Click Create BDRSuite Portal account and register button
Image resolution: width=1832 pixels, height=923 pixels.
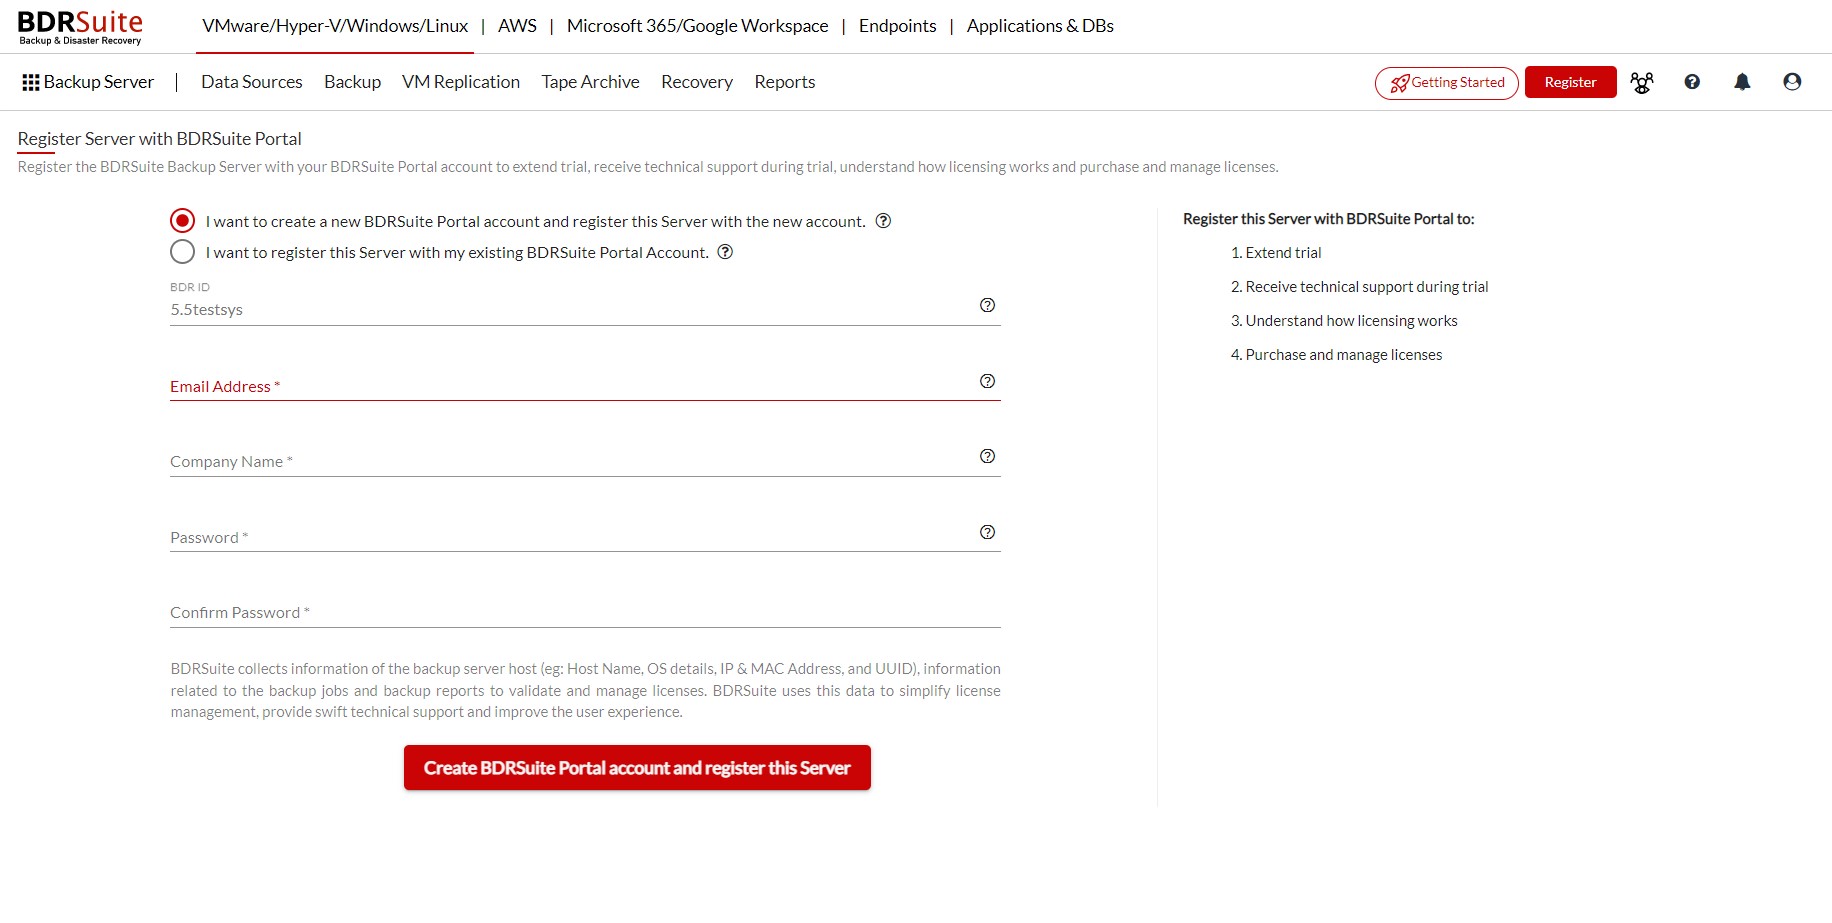tap(637, 768)
